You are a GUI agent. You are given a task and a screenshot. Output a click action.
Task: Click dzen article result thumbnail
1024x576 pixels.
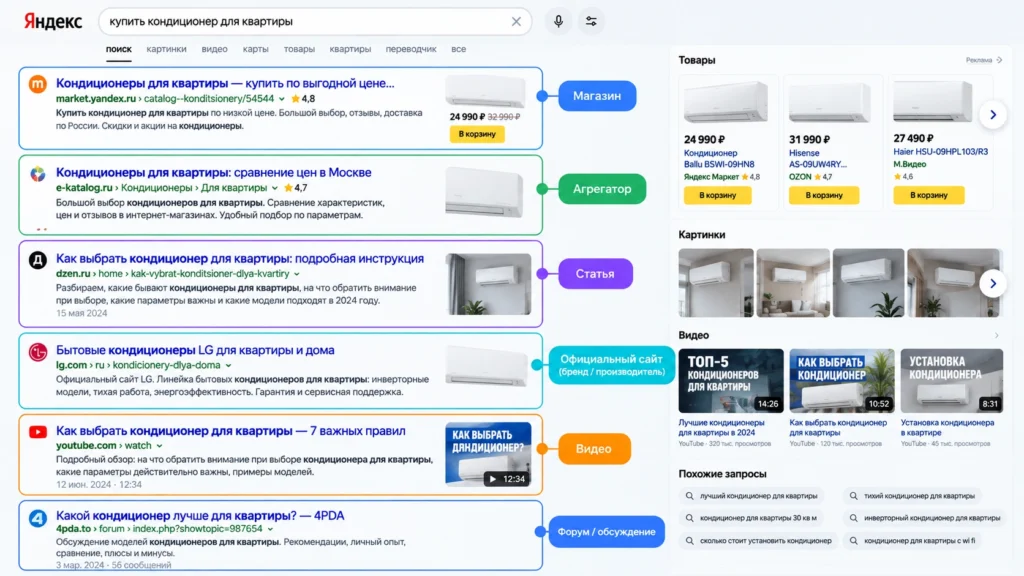coord(488,284)
